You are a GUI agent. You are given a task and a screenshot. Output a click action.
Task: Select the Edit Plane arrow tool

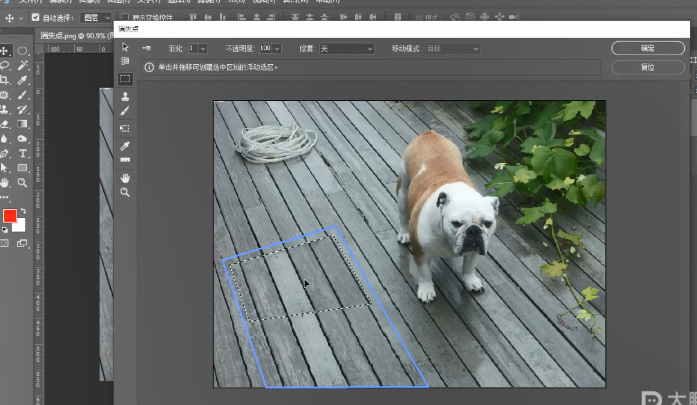coord(125,47)
